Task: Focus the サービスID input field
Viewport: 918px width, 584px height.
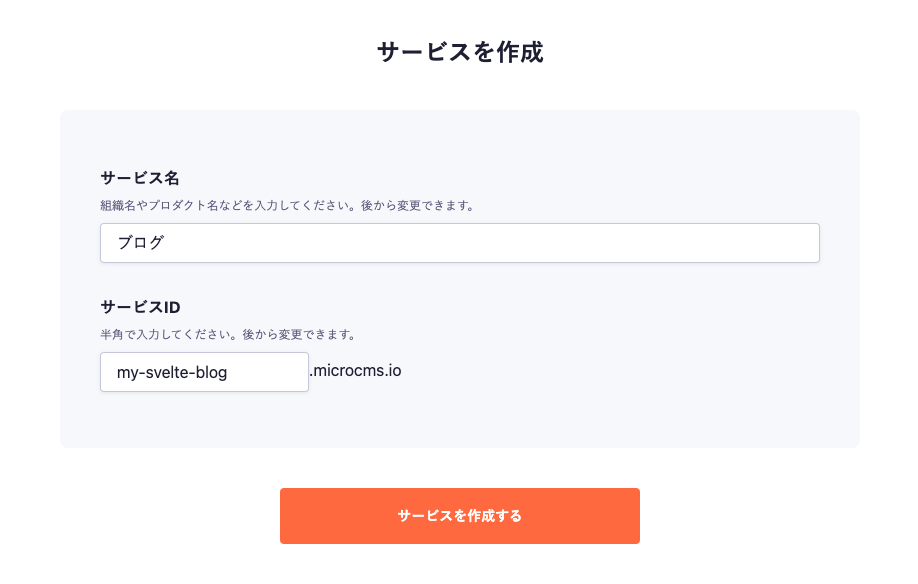Action: click(x=204, y=372)
